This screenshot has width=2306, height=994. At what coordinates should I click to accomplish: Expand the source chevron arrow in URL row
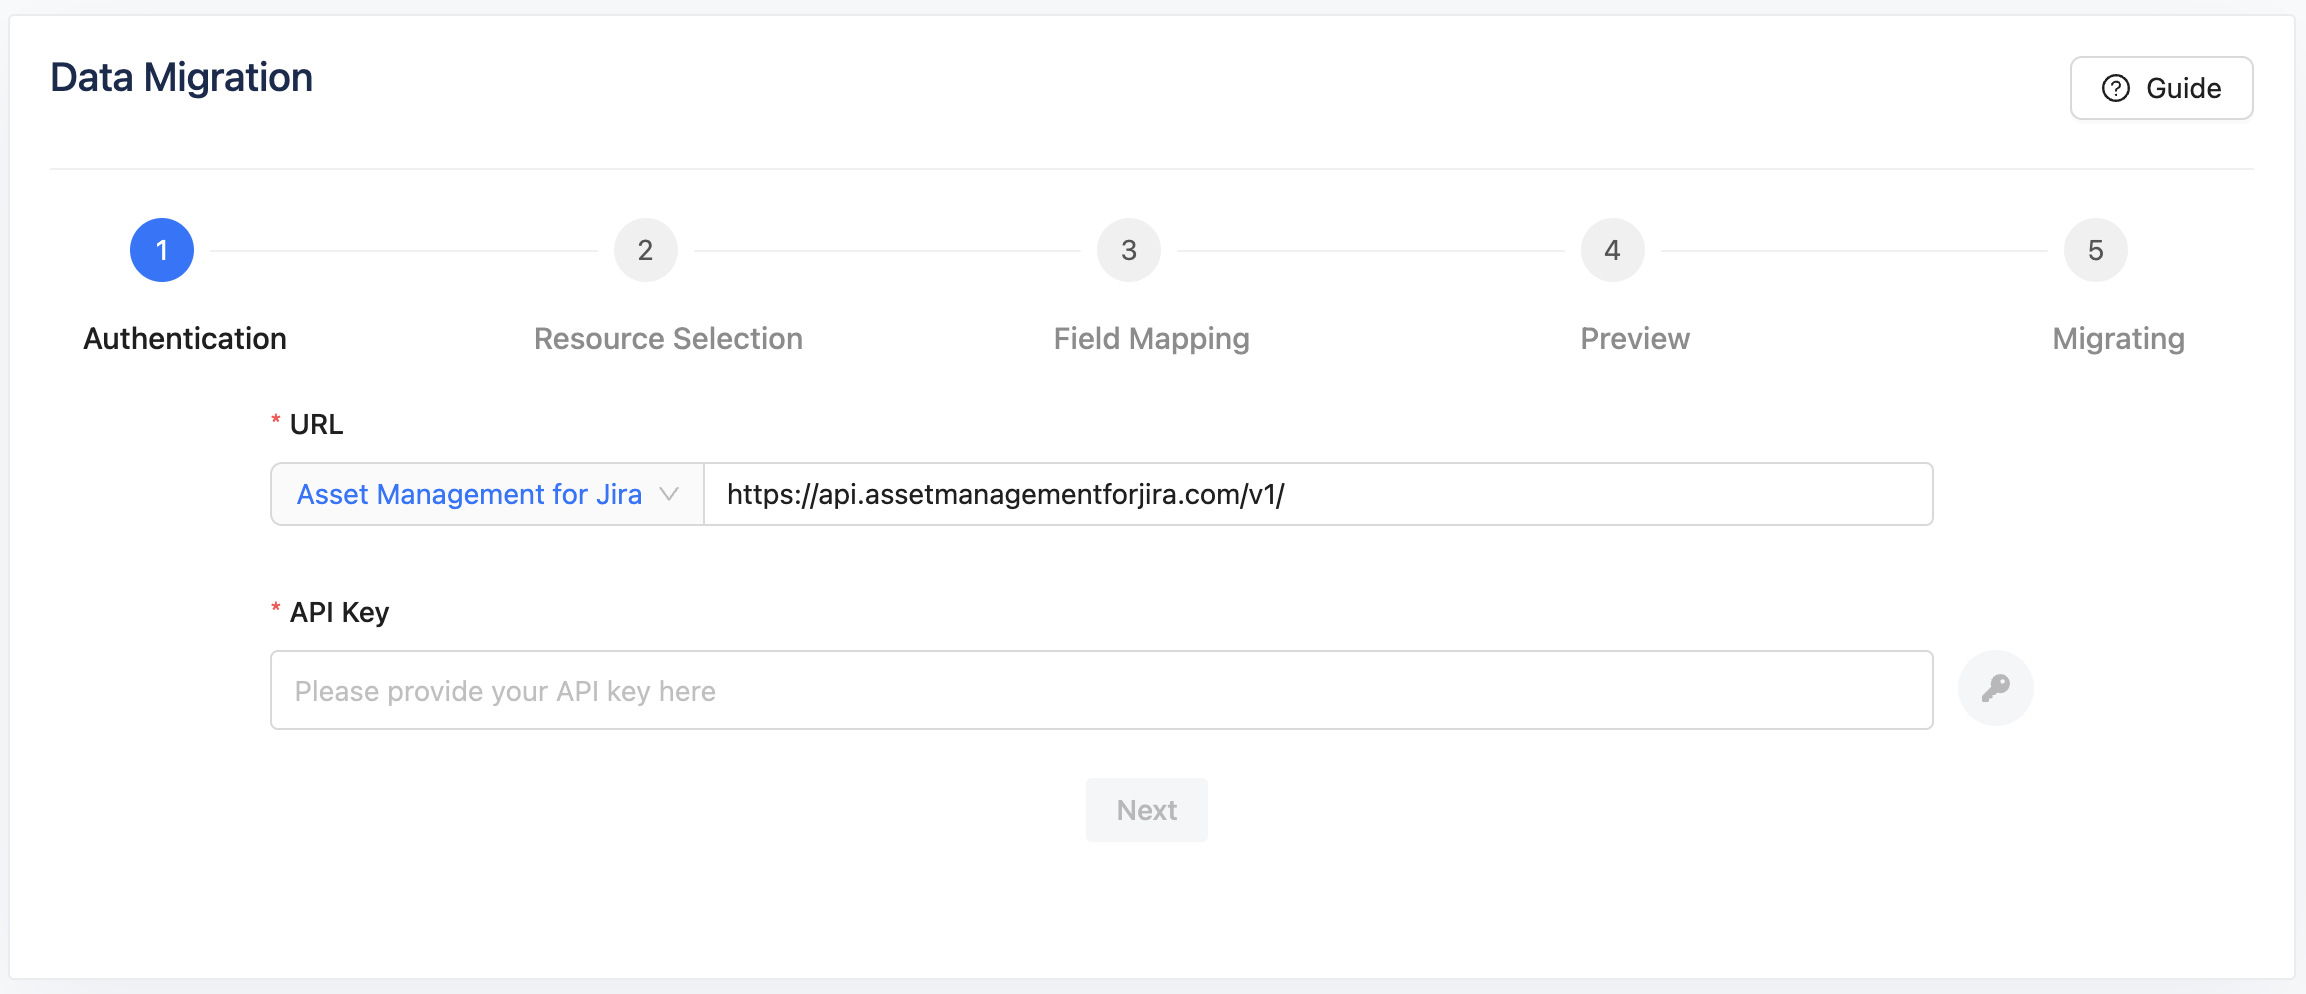[669, 494]
